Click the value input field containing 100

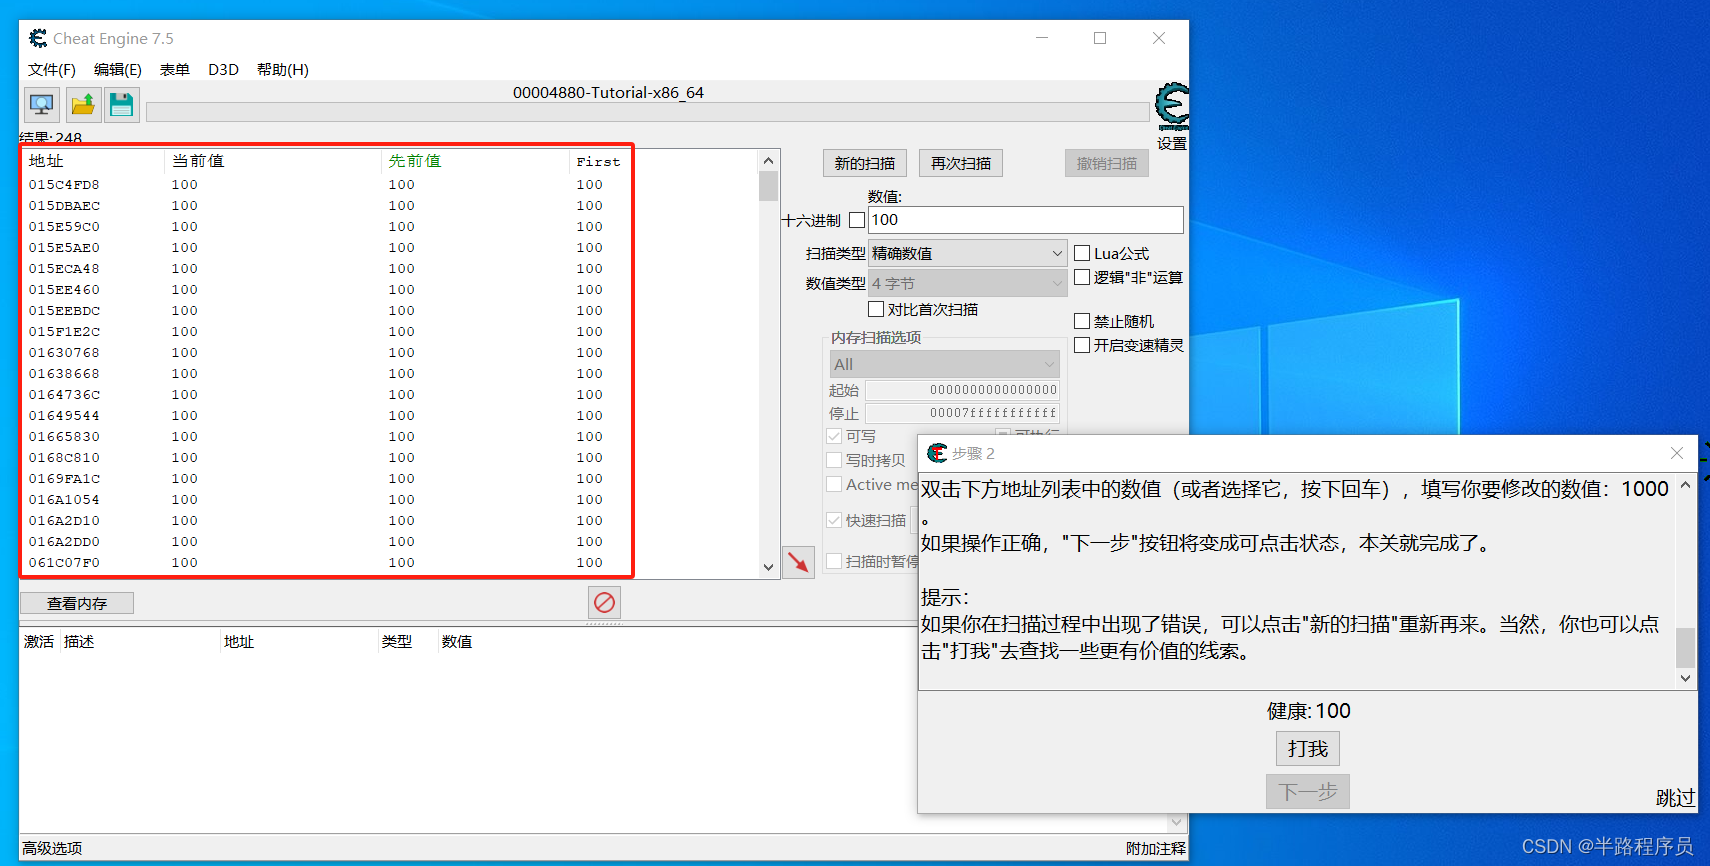click(1026, 220)
